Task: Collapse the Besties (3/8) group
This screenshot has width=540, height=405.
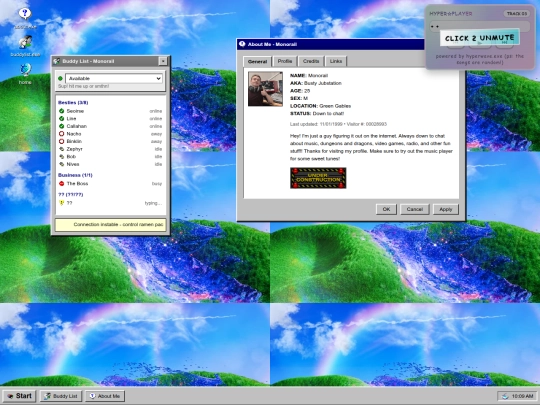Action: click(x=73, y=103)
